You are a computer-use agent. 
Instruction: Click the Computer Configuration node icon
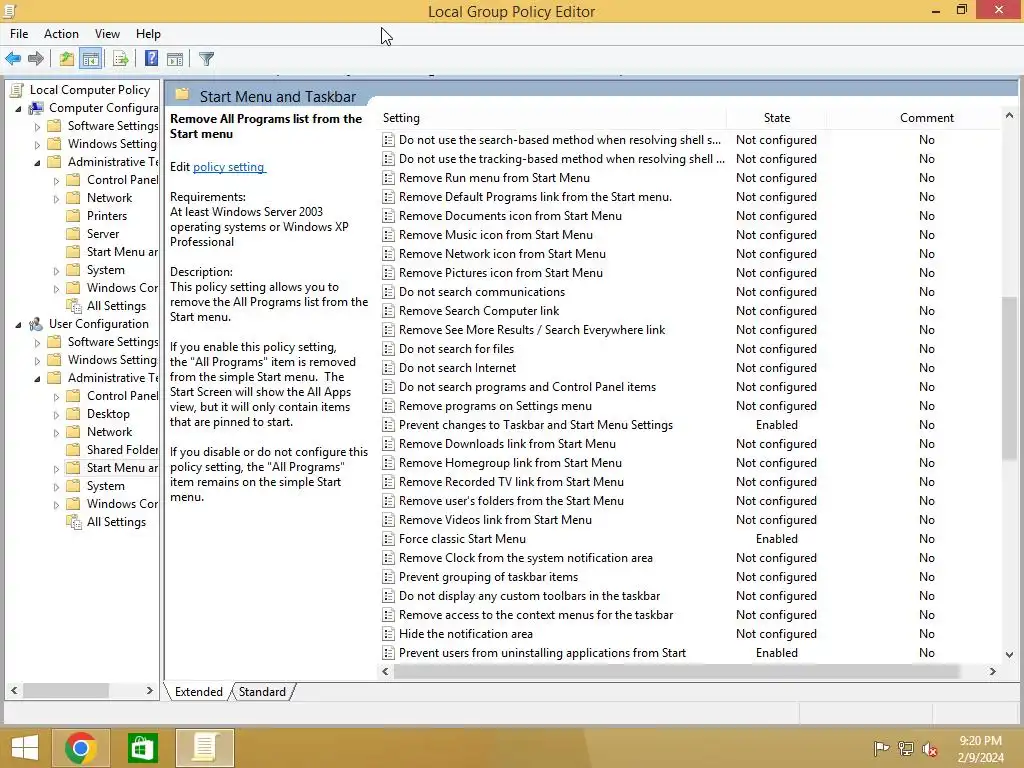[x=37, y=108]
